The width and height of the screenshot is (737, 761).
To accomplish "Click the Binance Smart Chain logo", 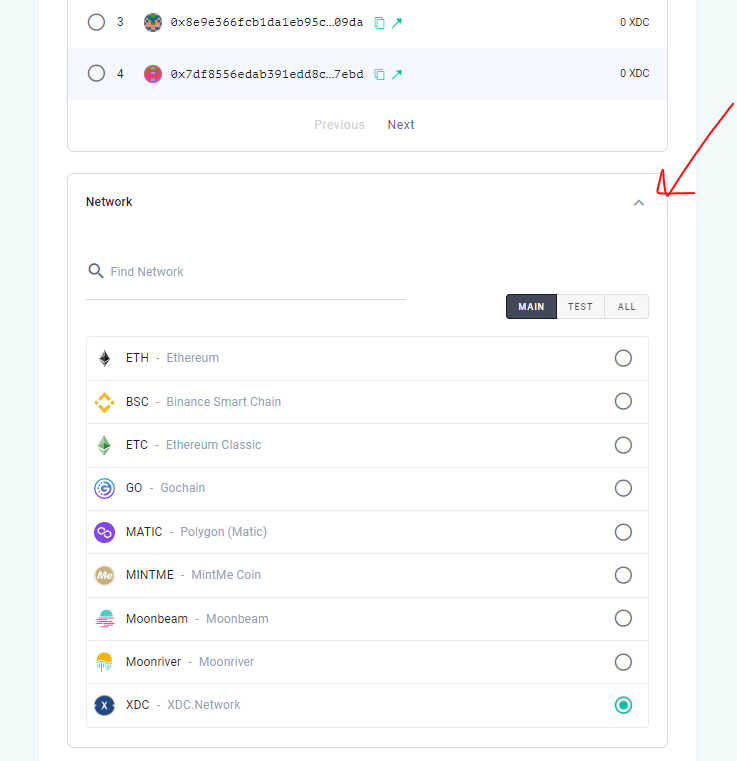I will click(x=105, y=402).
